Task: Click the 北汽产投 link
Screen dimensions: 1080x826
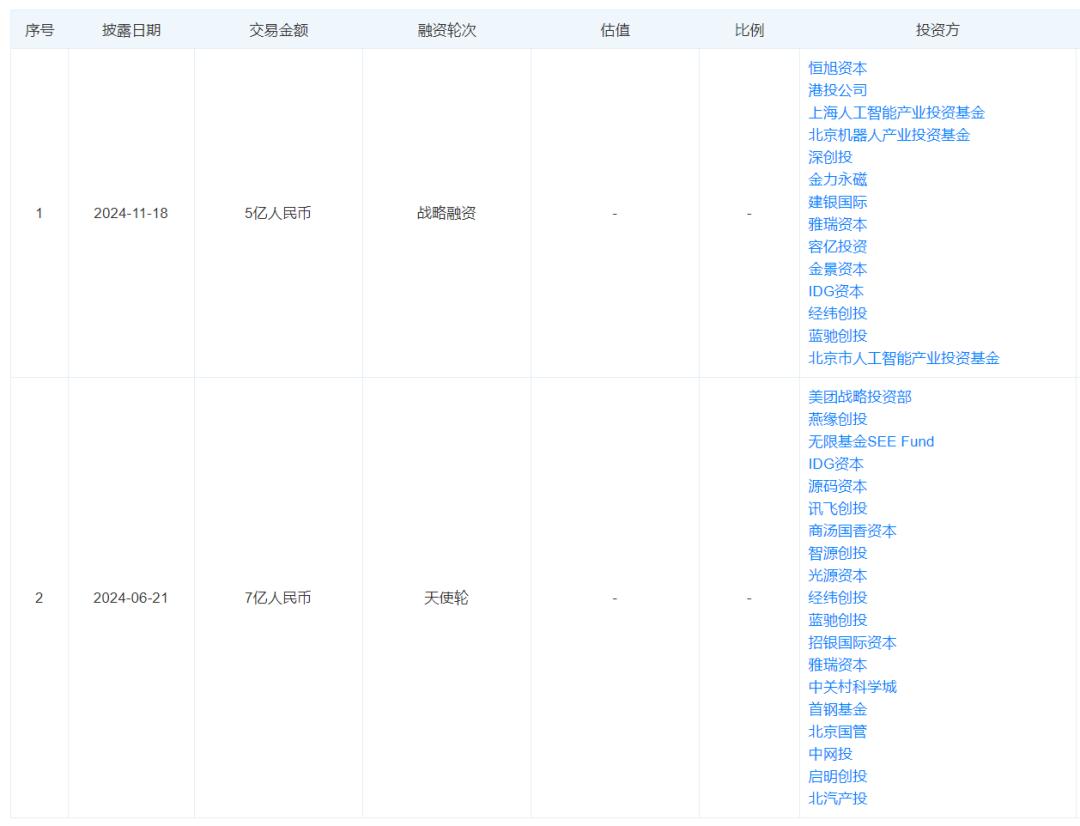Action: click(837, 798)
